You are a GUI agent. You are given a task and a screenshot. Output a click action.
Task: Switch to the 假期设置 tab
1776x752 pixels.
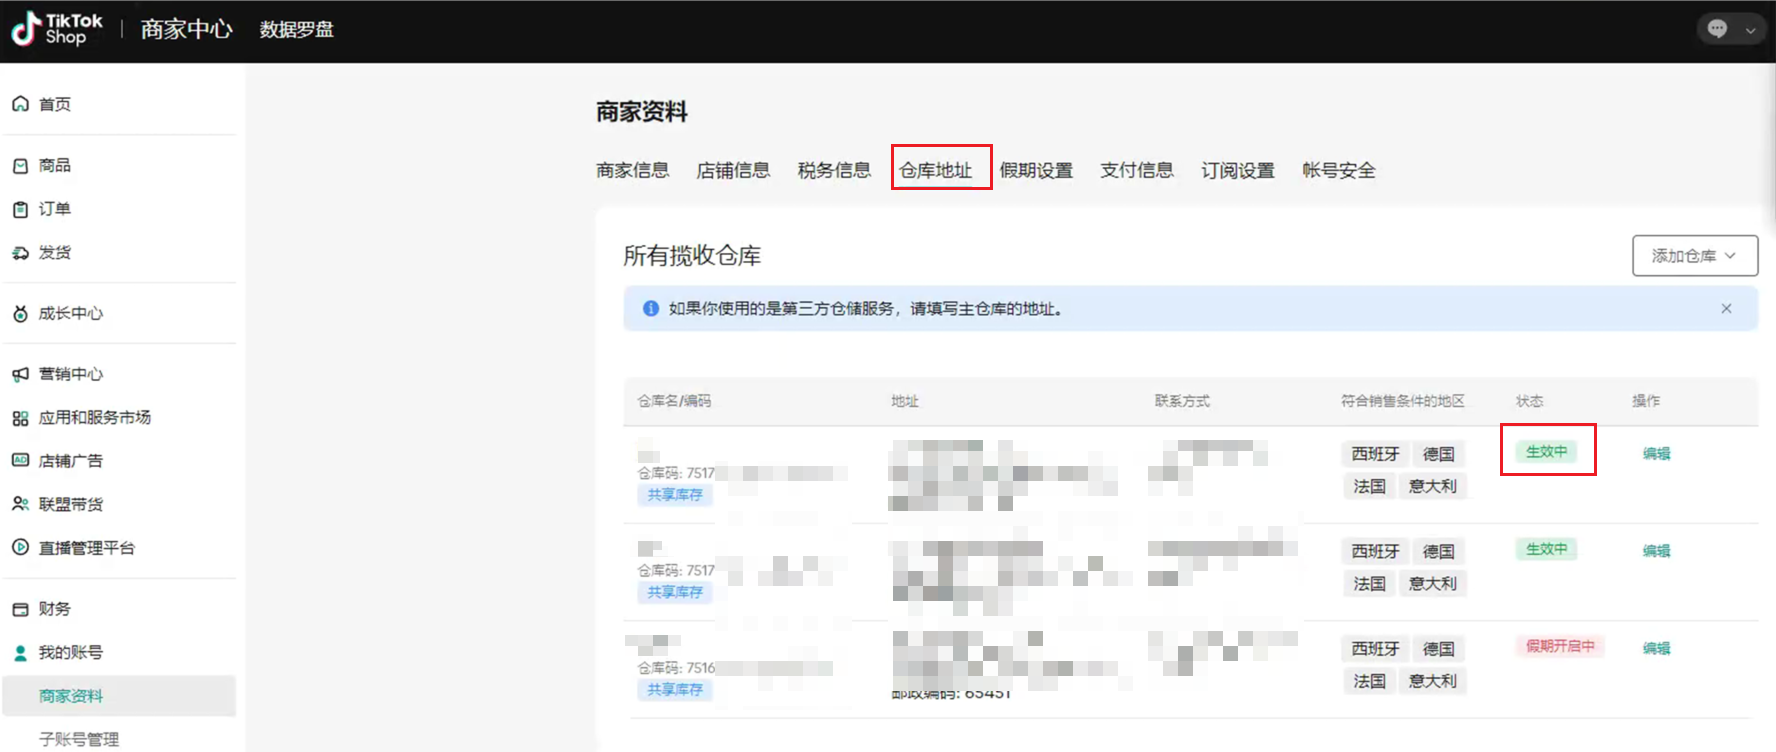tap(1036, 170)
